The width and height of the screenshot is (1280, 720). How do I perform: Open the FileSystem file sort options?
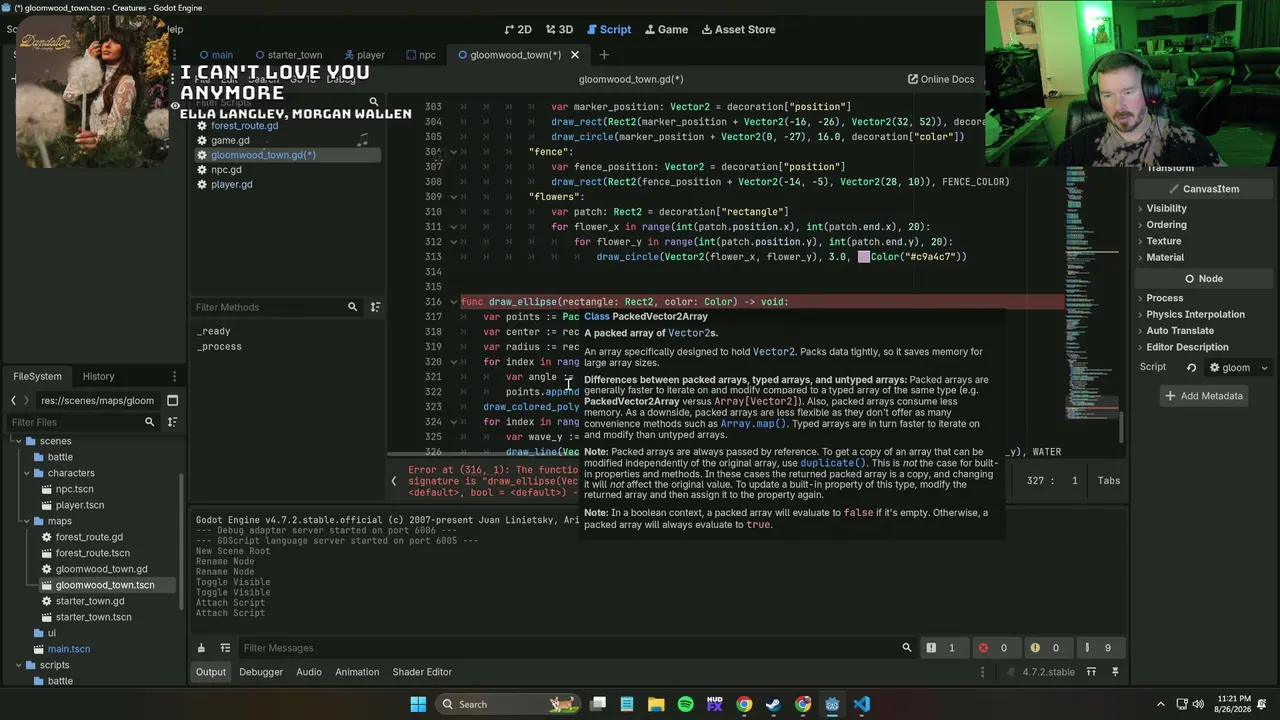coord(172,422)
